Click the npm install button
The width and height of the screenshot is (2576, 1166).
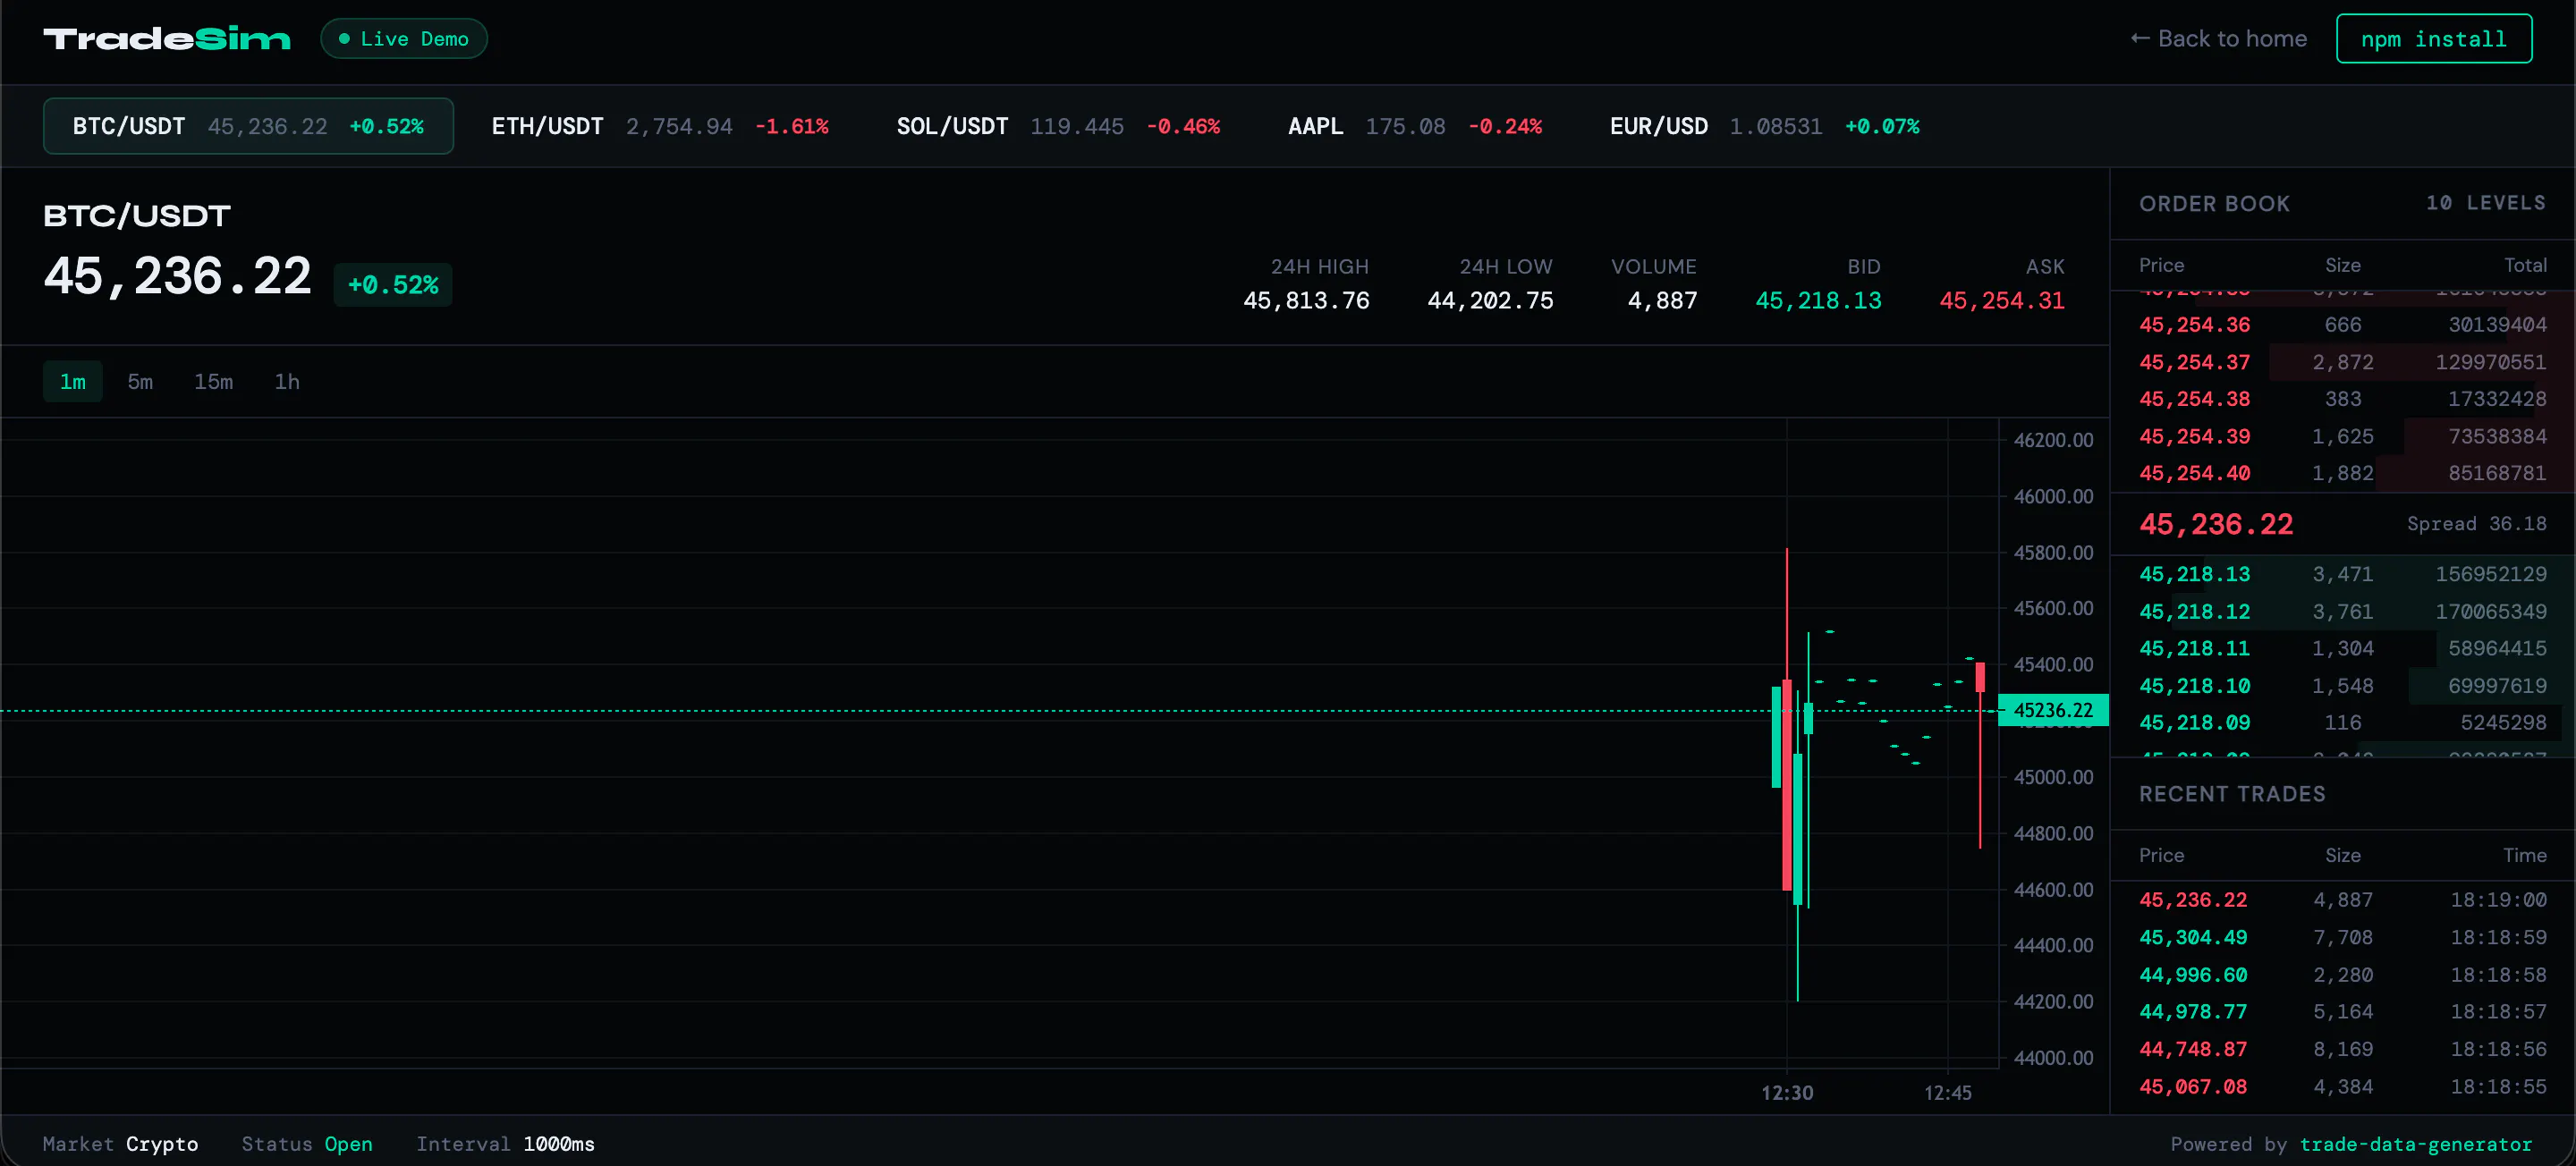(x=2433, y=39)
